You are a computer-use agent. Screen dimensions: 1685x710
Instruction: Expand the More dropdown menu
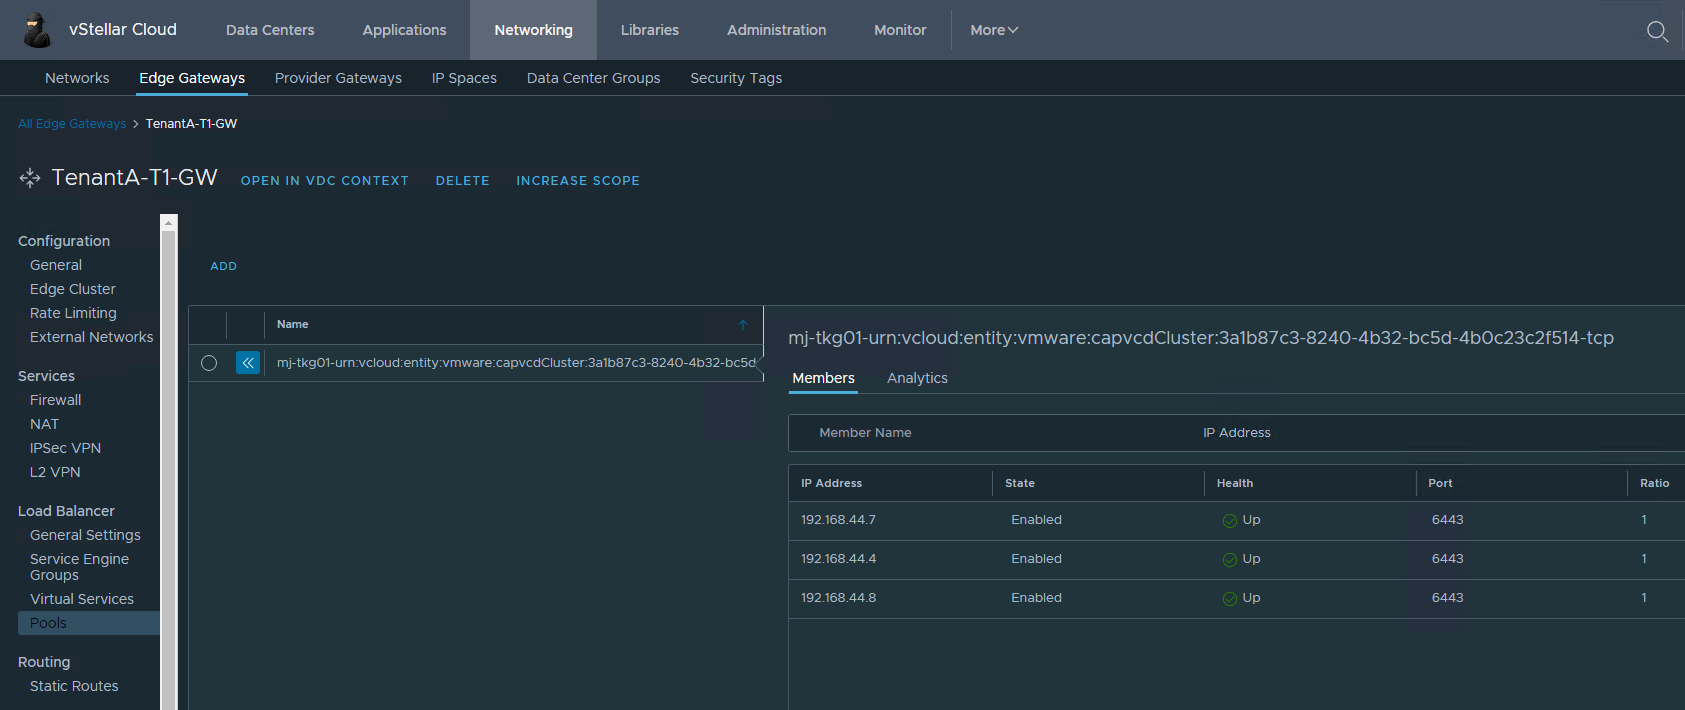(993, 30)
